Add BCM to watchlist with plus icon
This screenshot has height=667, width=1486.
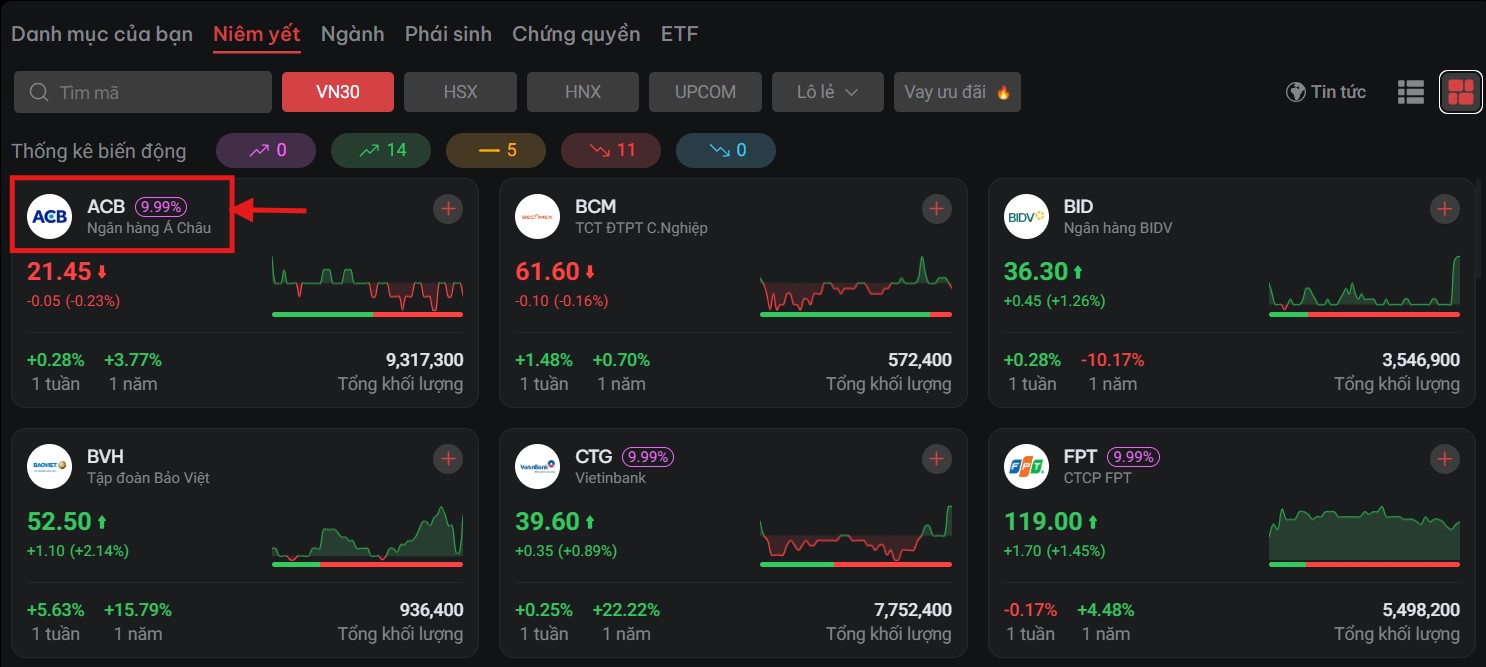[936, 209]
